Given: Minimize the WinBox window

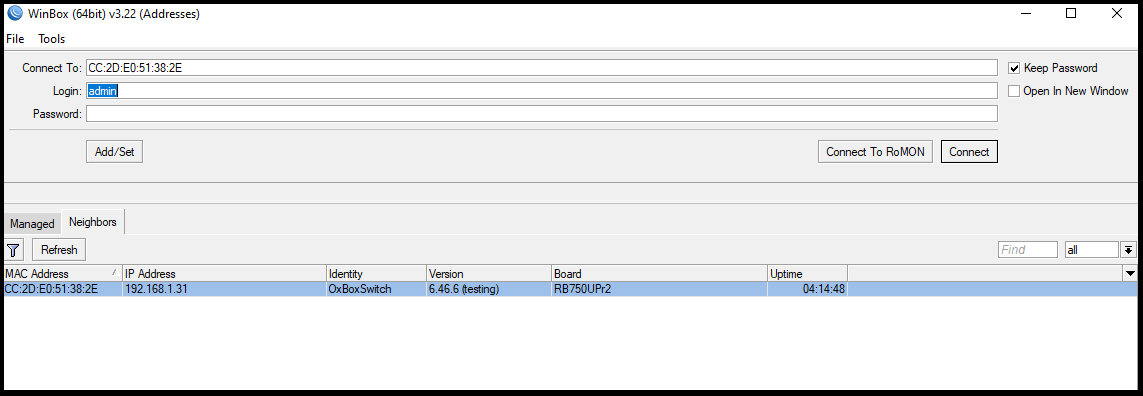Looking at the screenshot, I should pyautogui.click(x=1026, y=13).
